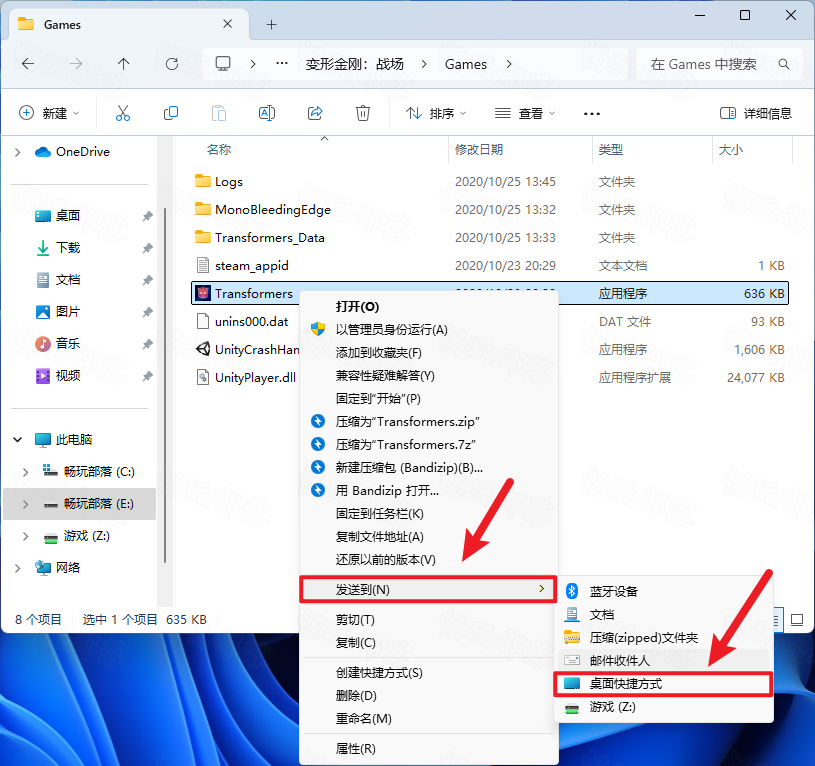Screen dimensions: 815x766
Task: Expand the Network tree node
Action: [18, 568]
